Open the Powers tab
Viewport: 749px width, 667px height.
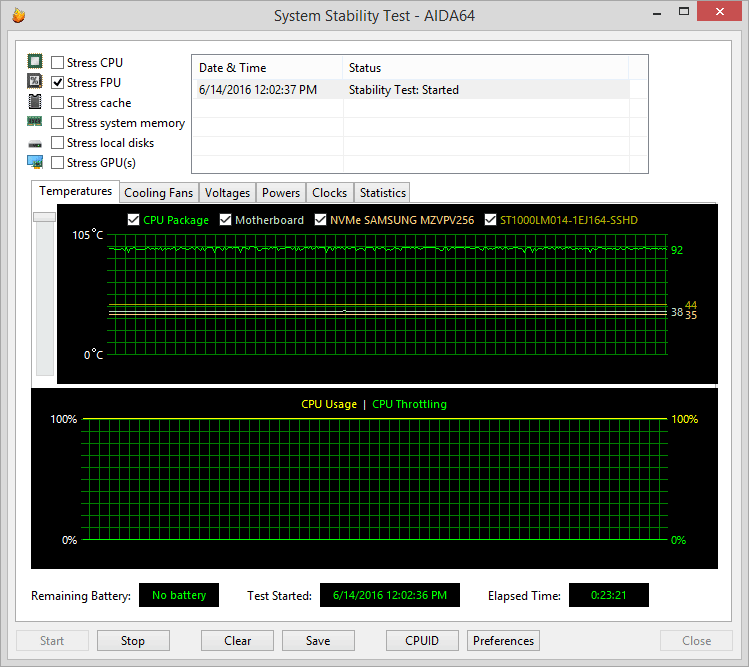[281, 193]
